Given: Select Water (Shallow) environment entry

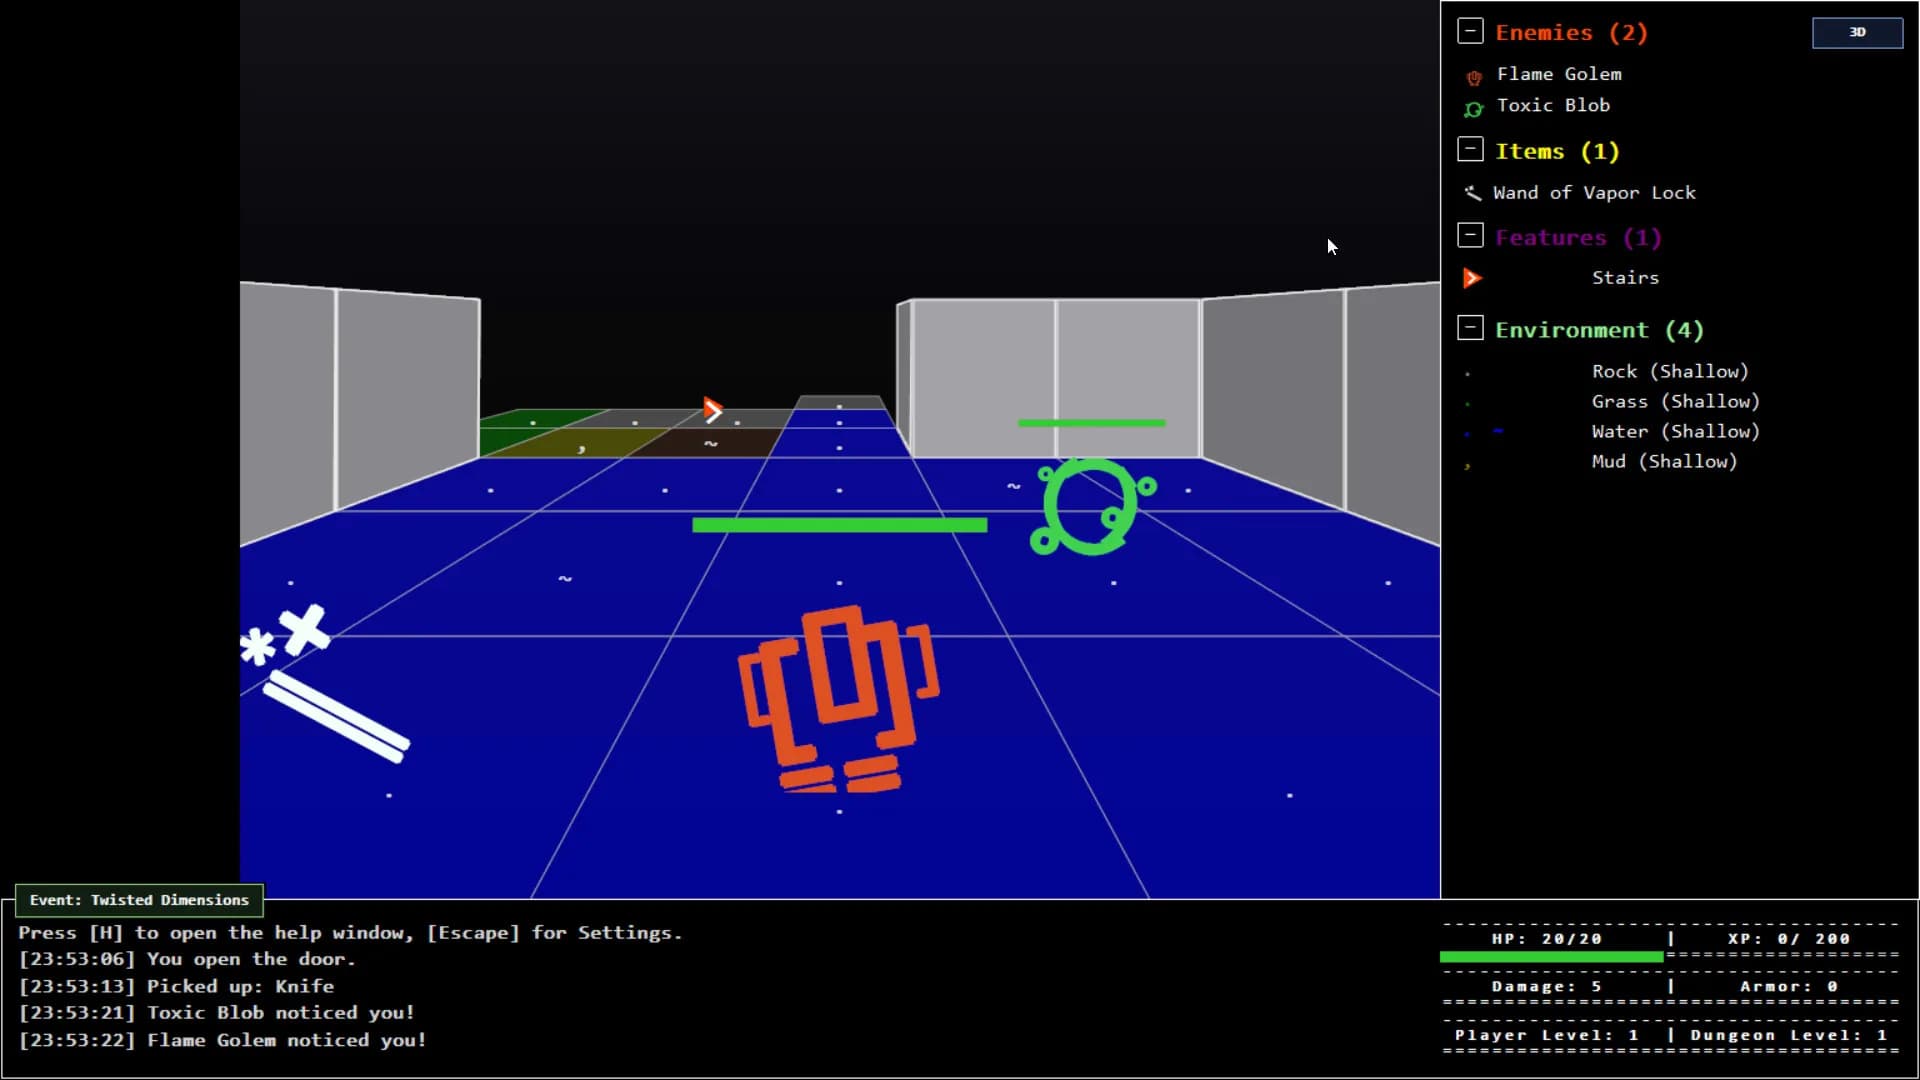Looking at the screenshot, I should click(x=1675, y=431).
